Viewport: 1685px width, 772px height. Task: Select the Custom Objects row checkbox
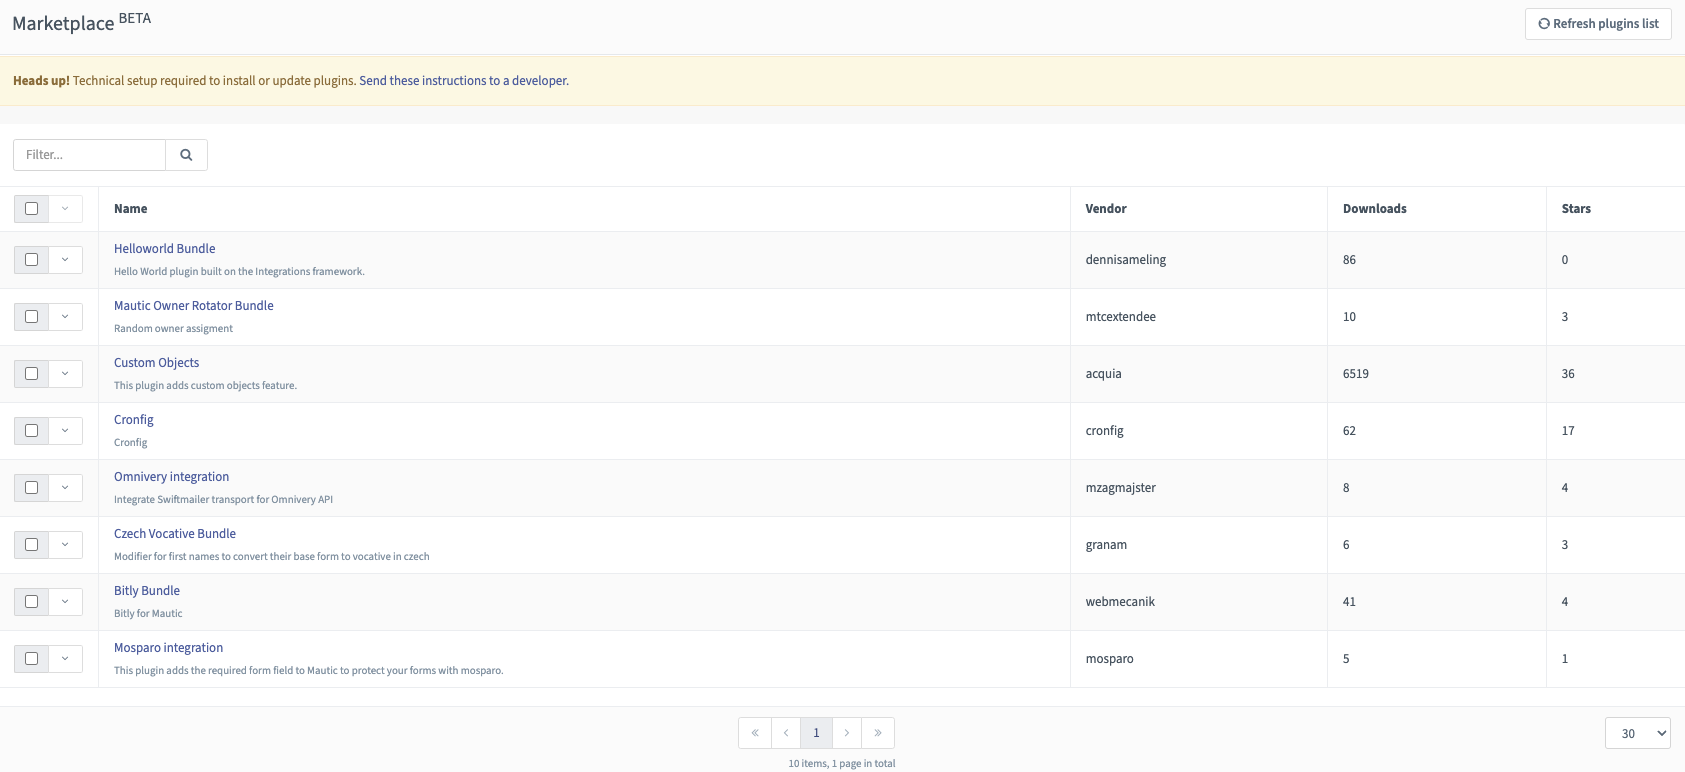click(x=32, y=374)
